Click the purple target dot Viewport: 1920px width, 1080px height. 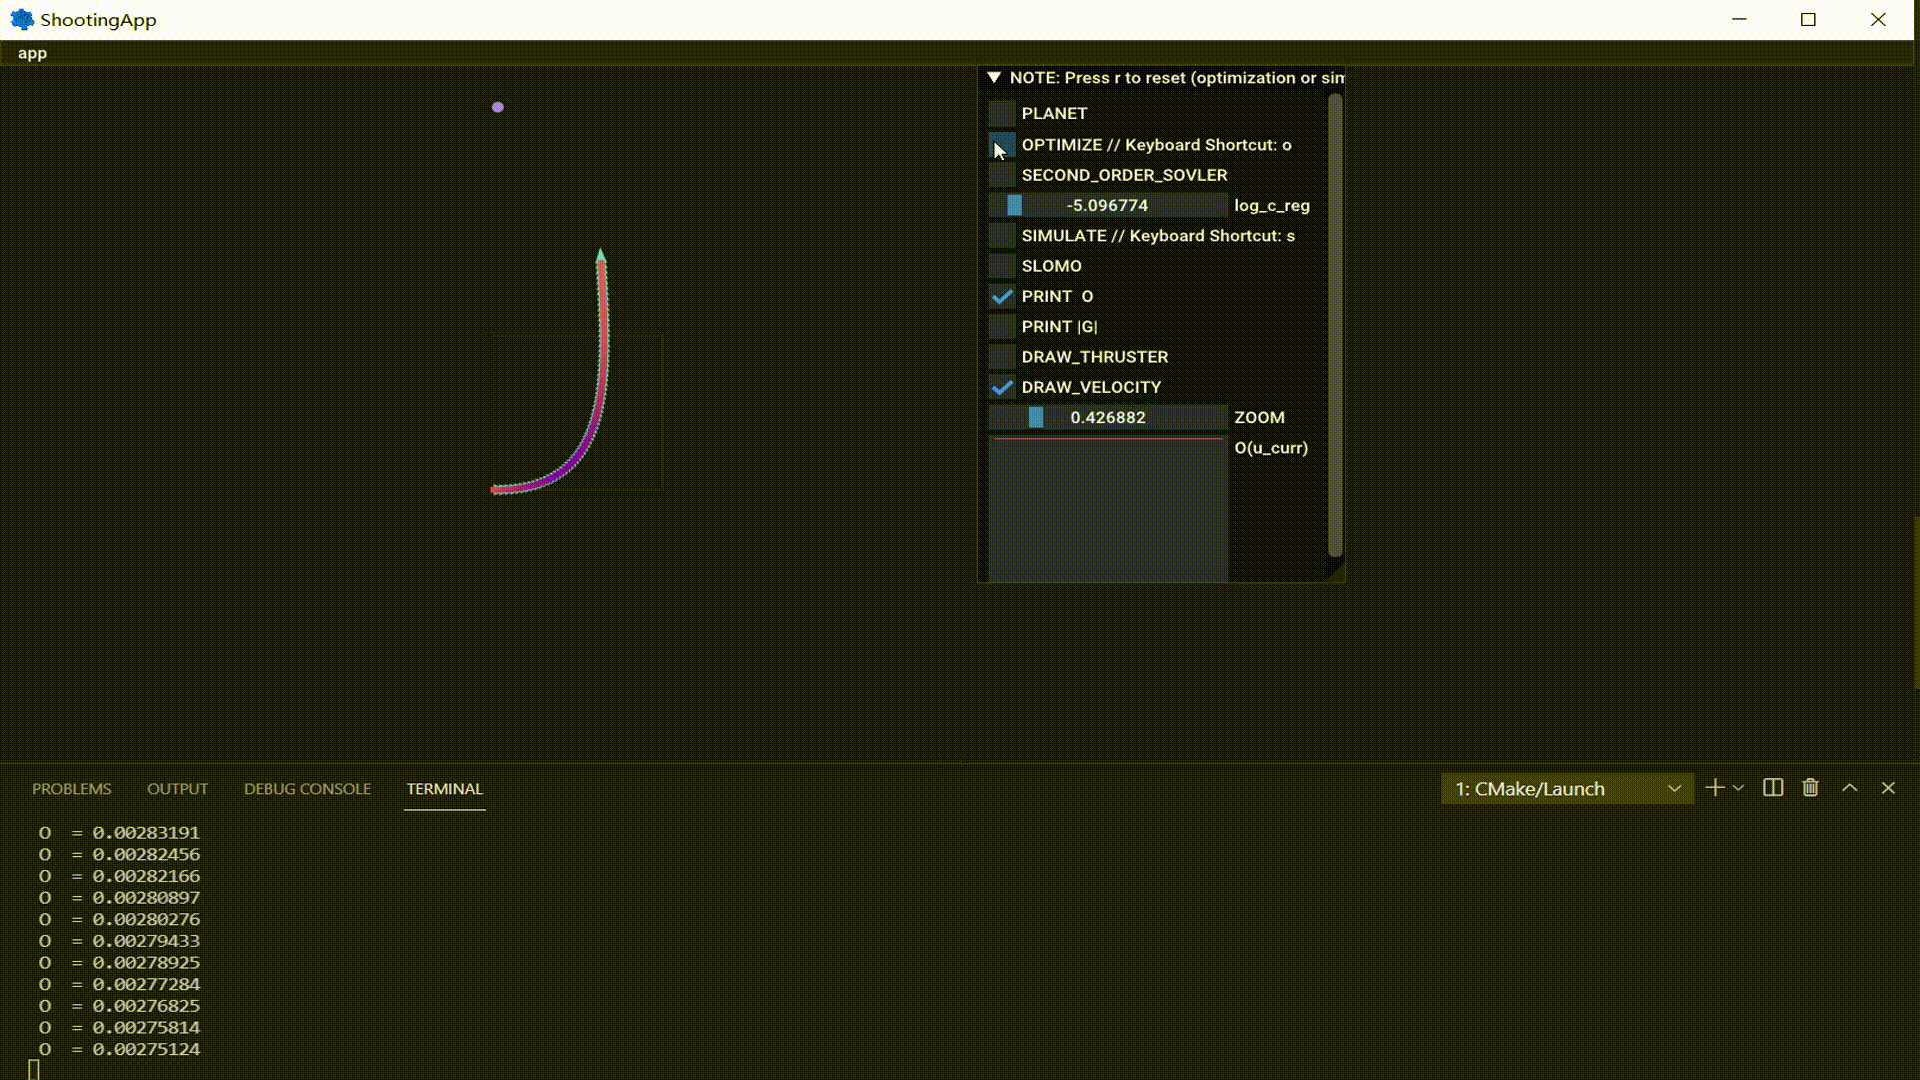498,107
